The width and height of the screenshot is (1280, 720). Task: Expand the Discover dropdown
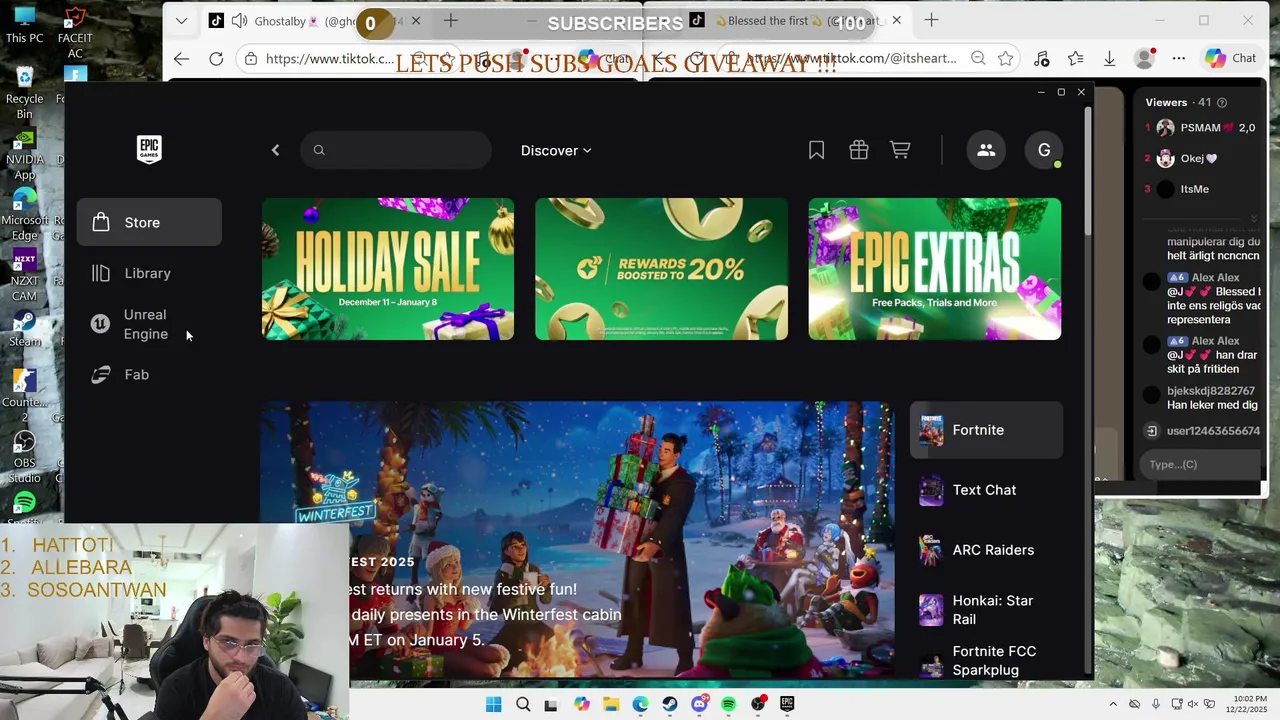(x=556, y=150)
